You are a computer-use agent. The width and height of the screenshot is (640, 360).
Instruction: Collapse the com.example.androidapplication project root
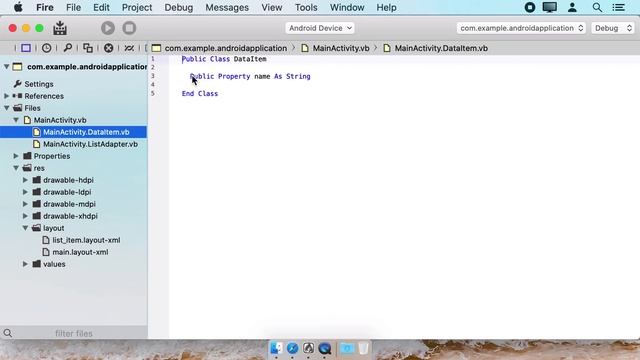pyautogui.click(x=7, y=67)
